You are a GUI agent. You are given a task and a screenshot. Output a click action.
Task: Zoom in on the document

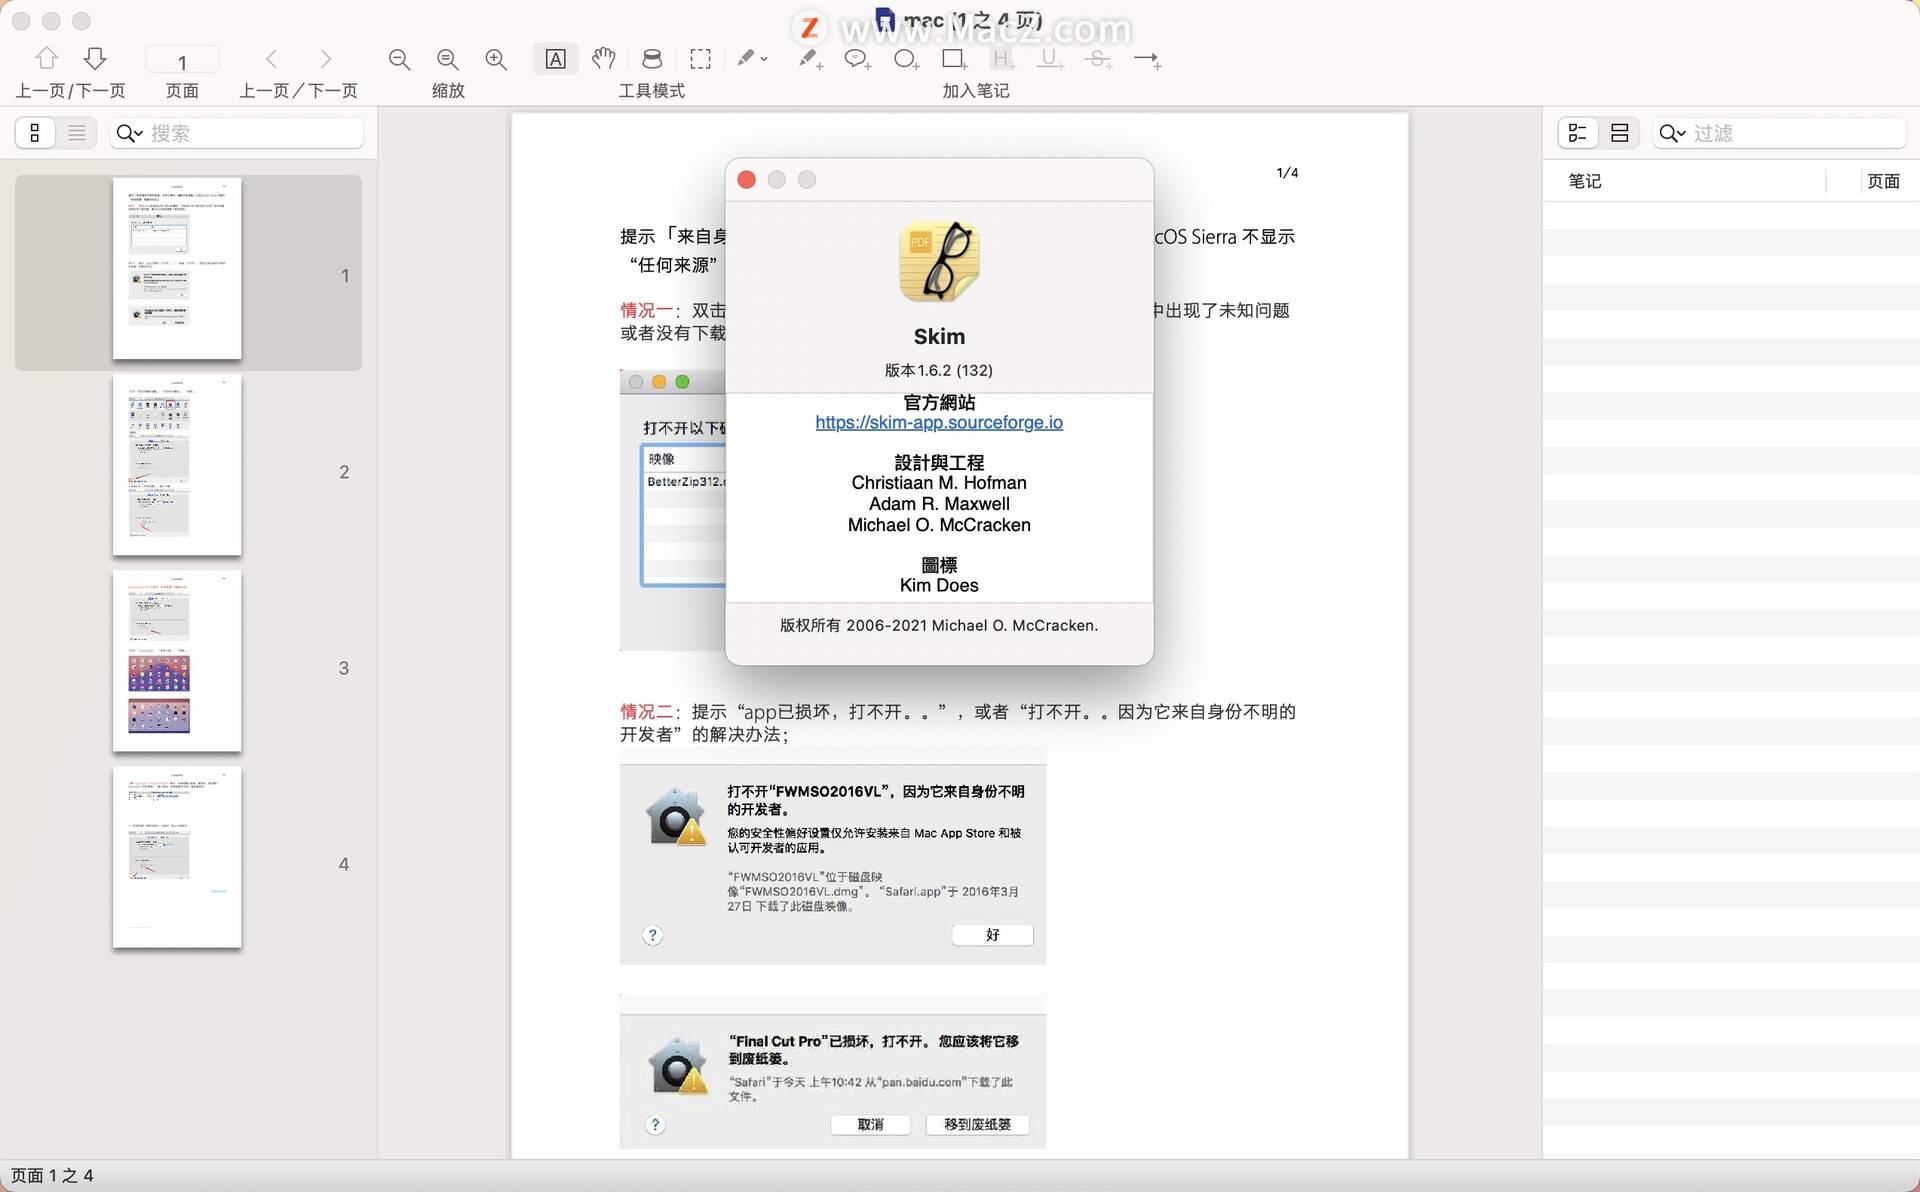(495, 59)
